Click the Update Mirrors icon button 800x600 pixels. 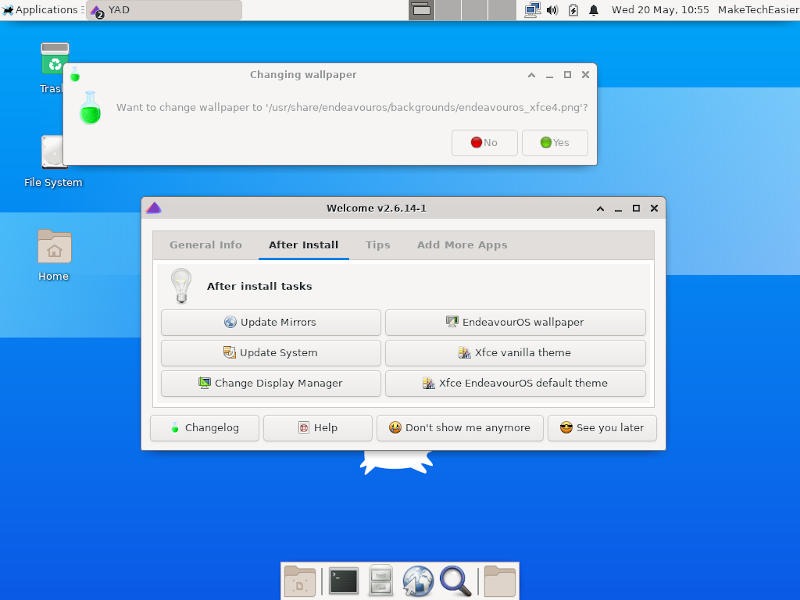point(270,322)
